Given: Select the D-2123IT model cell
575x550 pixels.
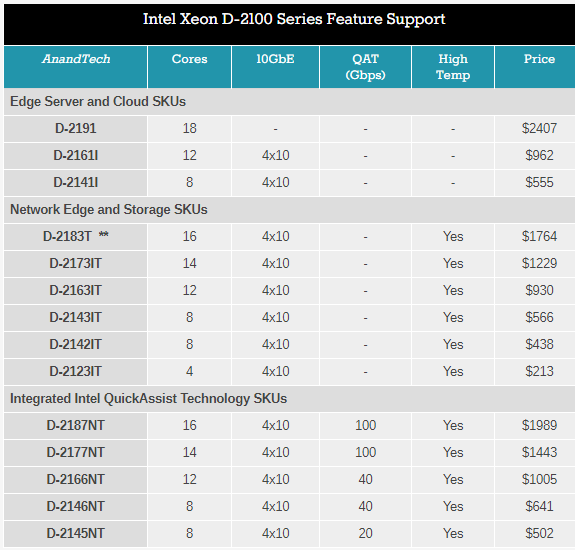Looking at the screenshot, I should [76, 371].
